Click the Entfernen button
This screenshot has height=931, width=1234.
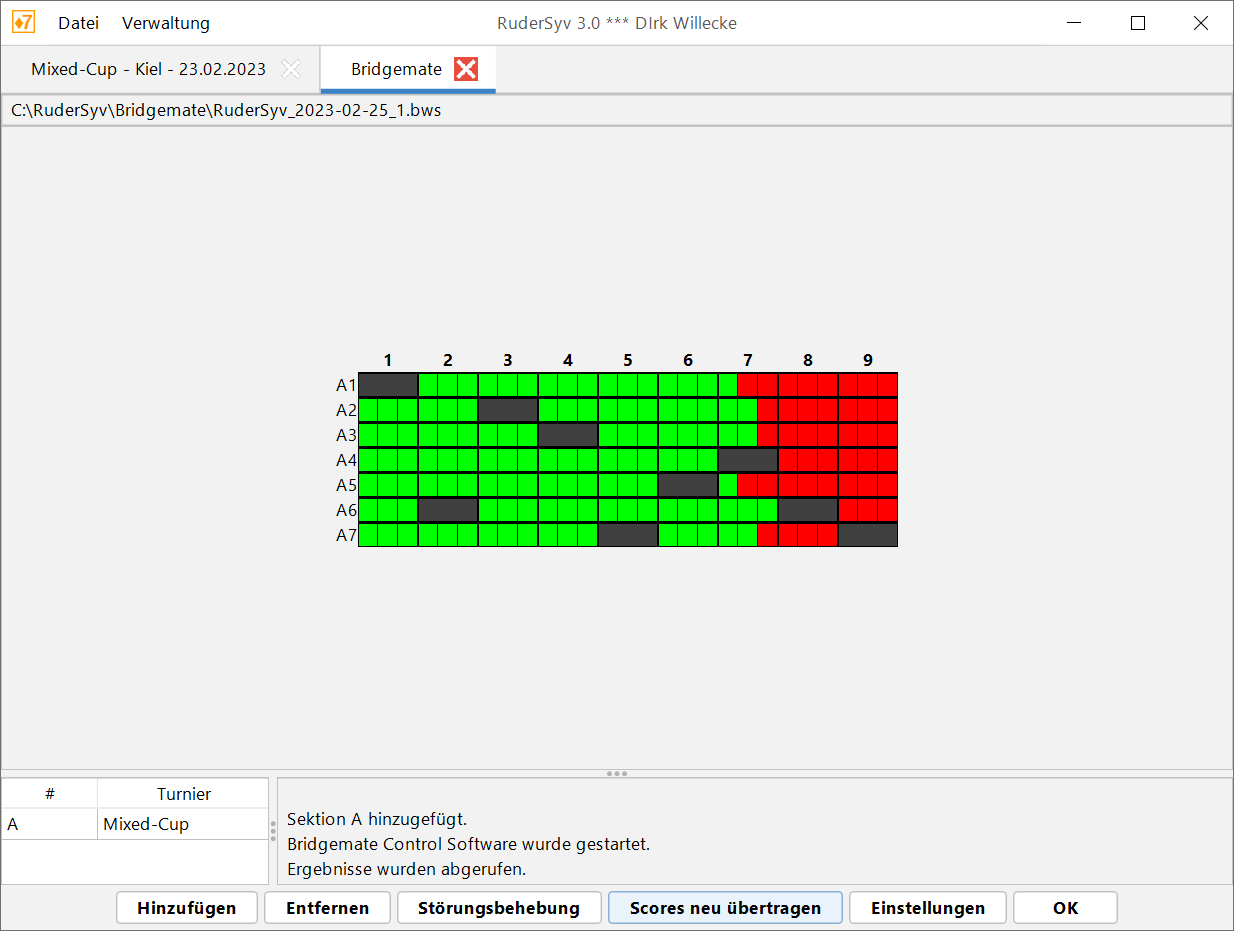(327, 908)
